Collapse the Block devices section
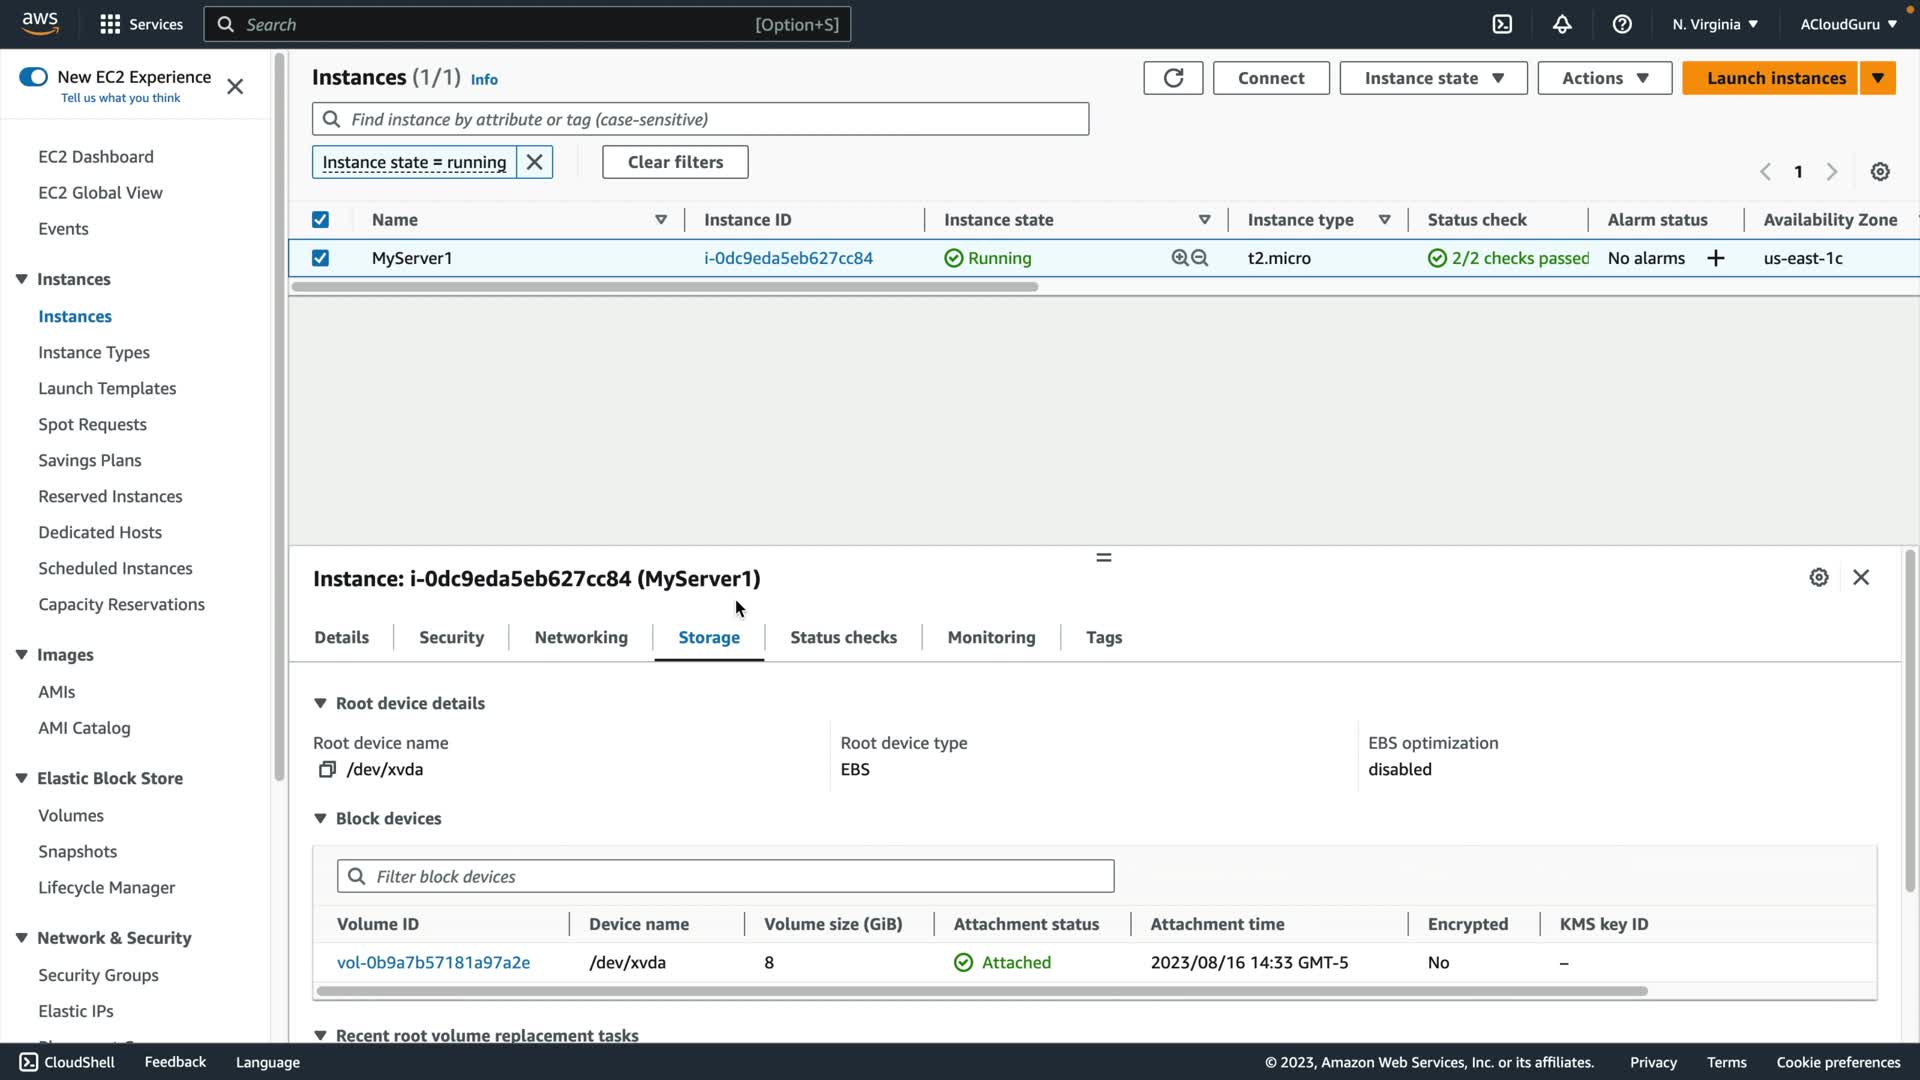The width and height of the screenshot is (1920, 1080). coord(320,818)
